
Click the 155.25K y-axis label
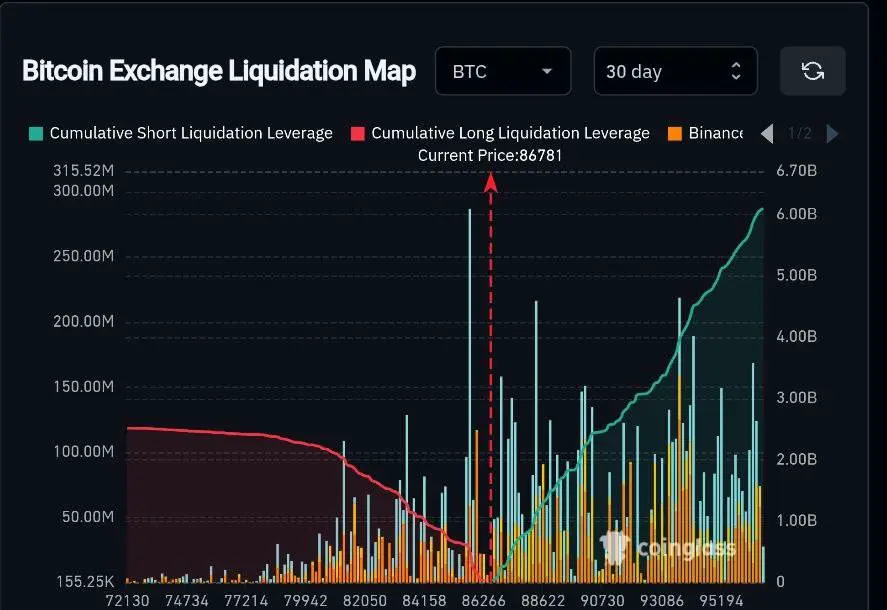pos(85,582)
